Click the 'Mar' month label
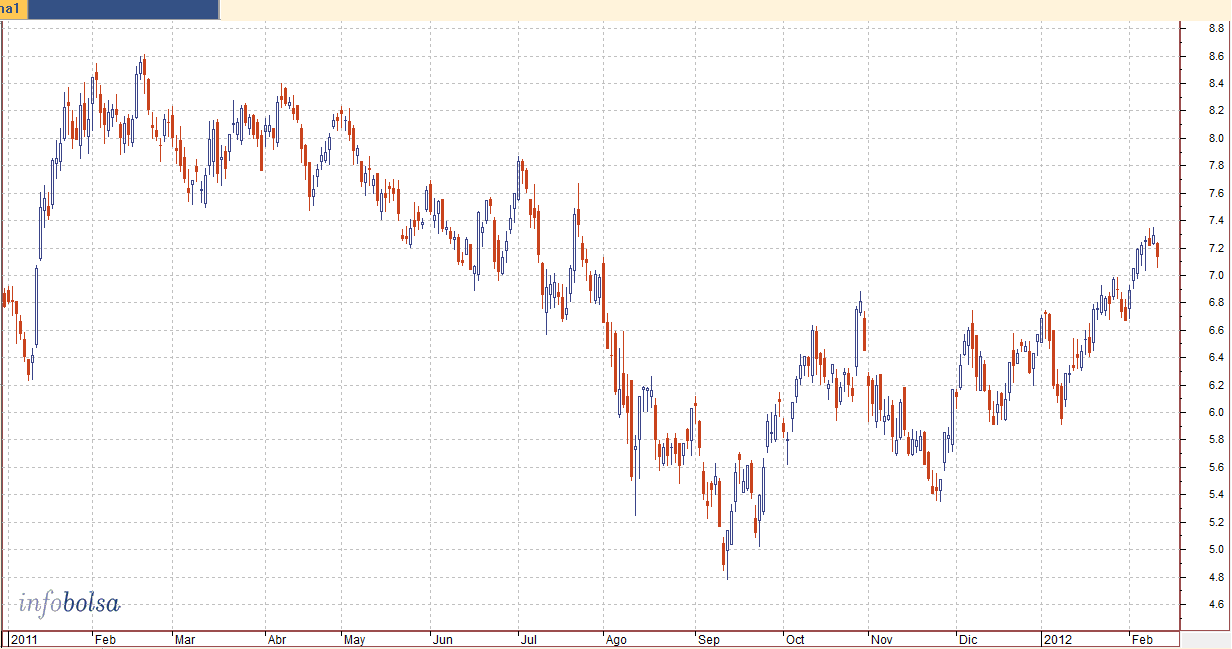Viewport: 1232px width, 649px height. (185, 638)
